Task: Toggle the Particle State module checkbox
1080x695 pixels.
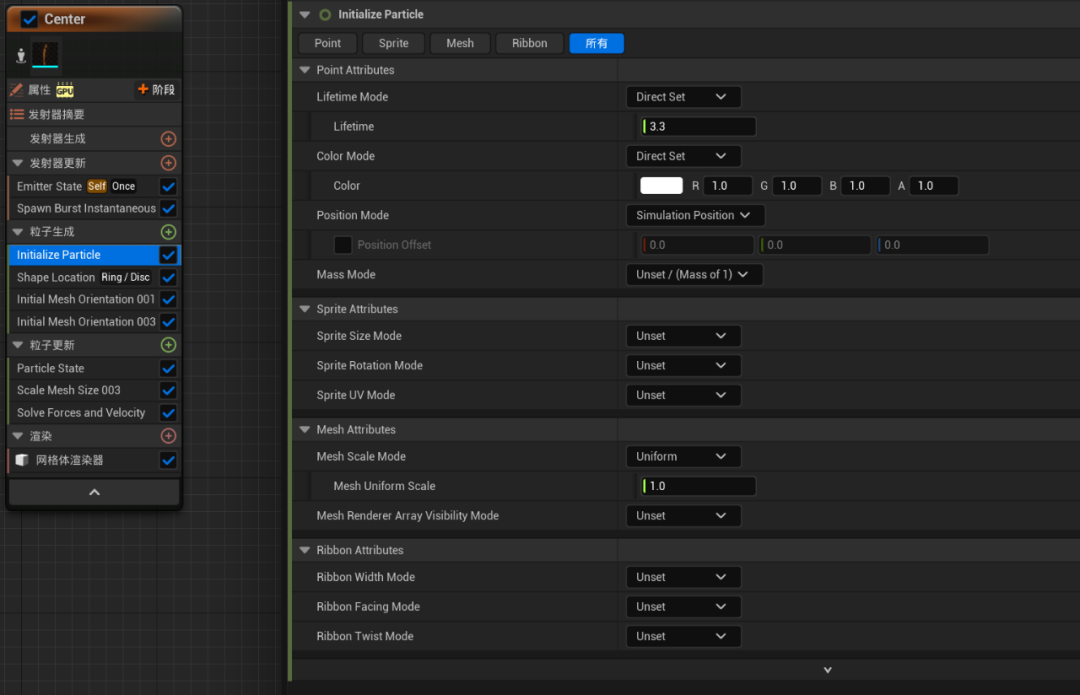Action: [x=168, y=369]
